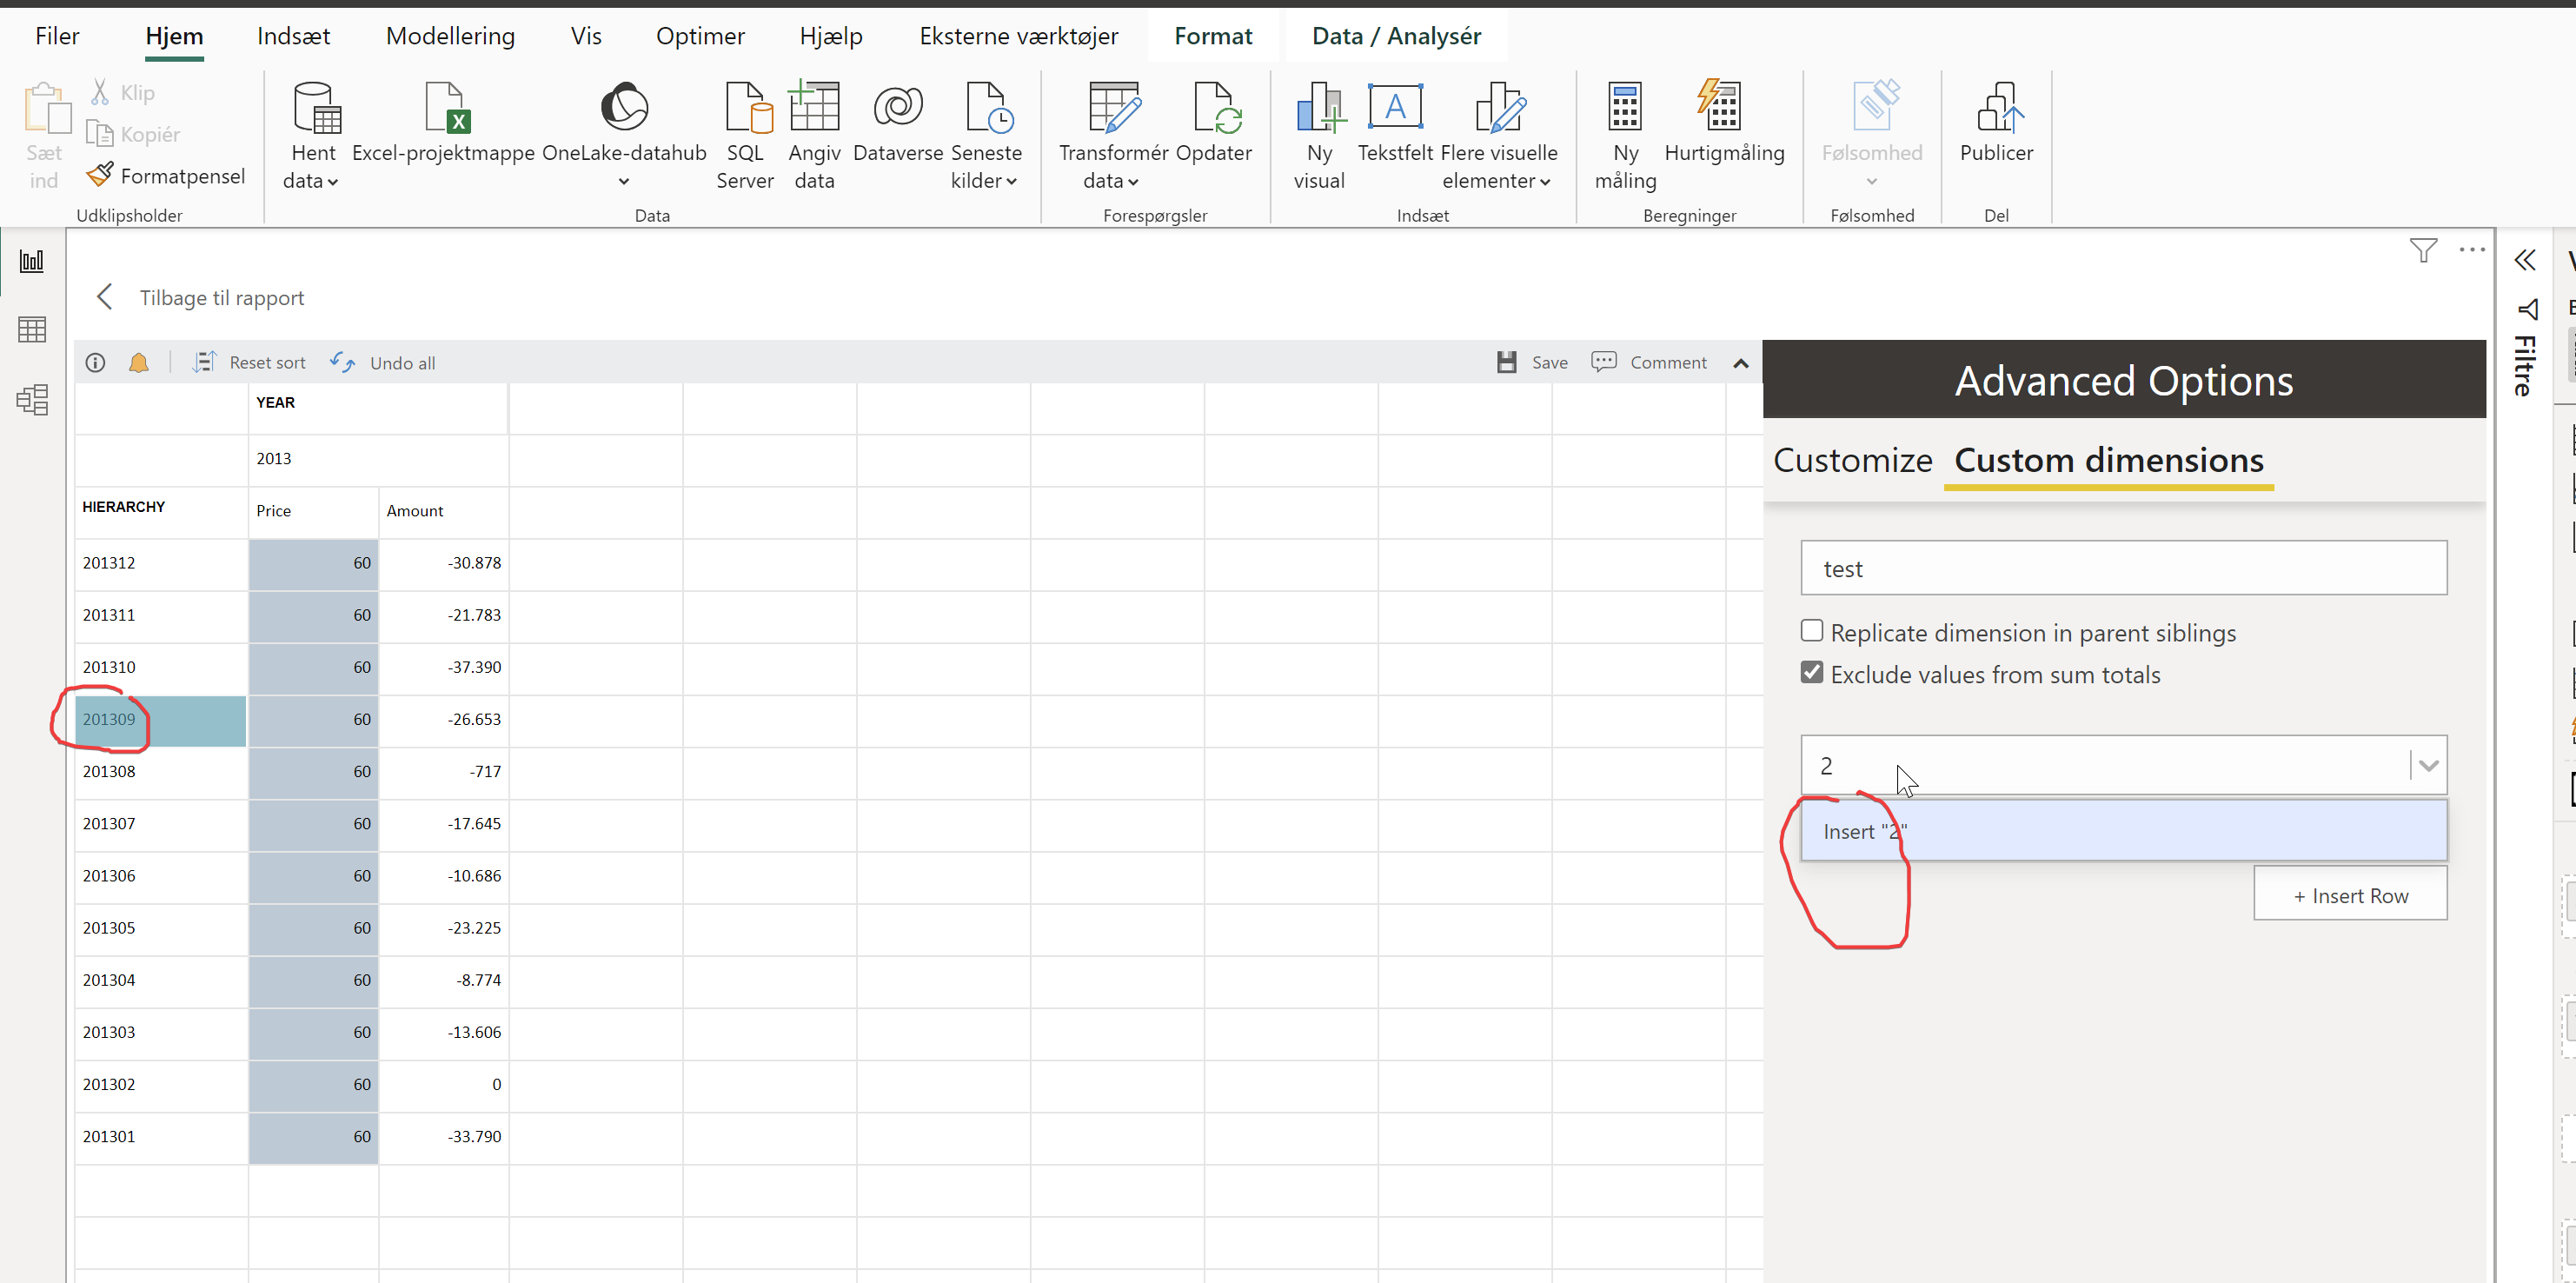This screenshot has width=2576, height=1283.
Task: Open the Filer menu
Action: tap(57, 36)
